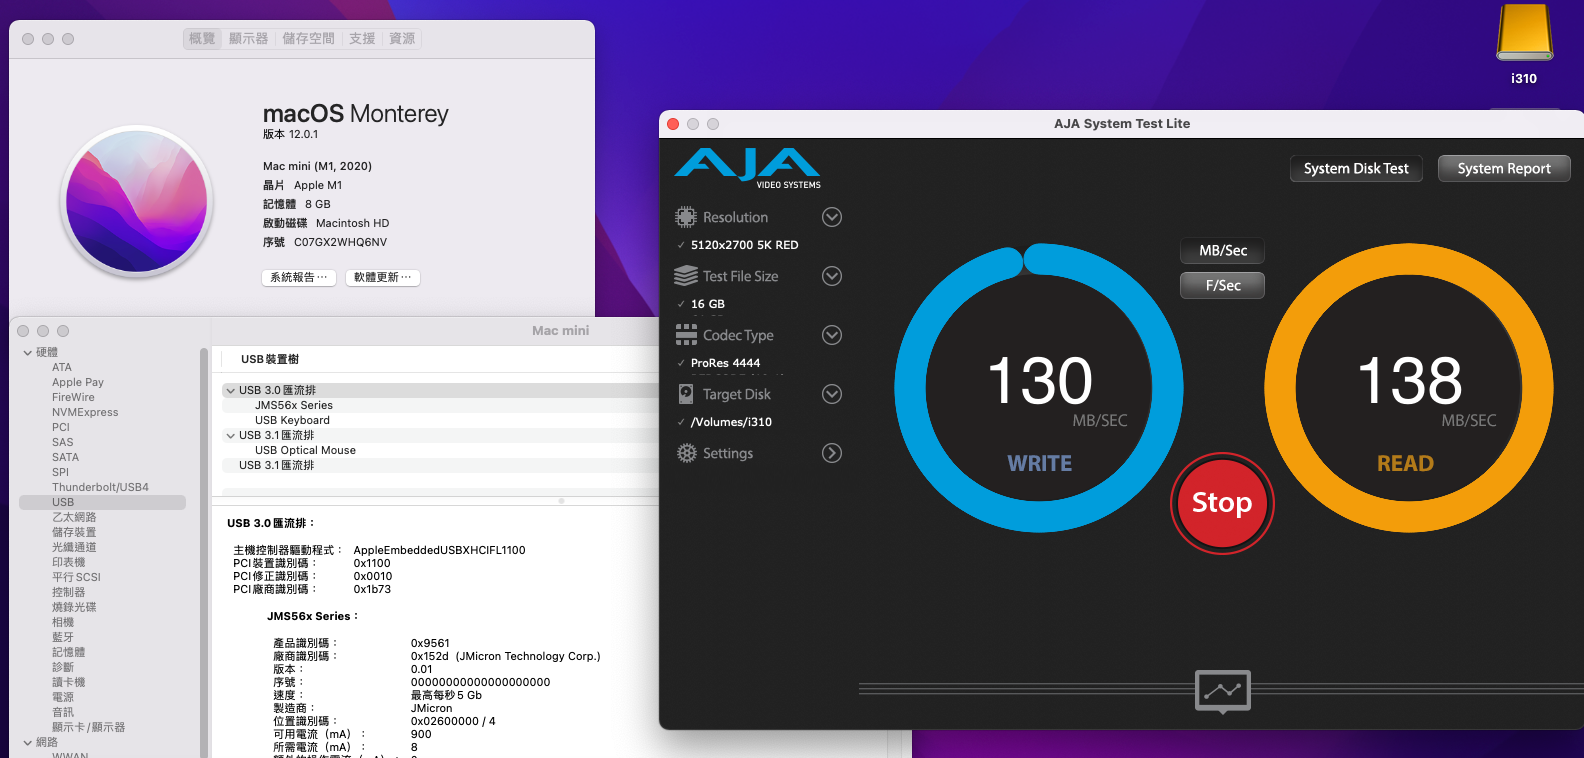The width and height of the screenshot is (1584, 758).
Task: Expand the Resolution dropdown arrow
Action: pos(832,217)
